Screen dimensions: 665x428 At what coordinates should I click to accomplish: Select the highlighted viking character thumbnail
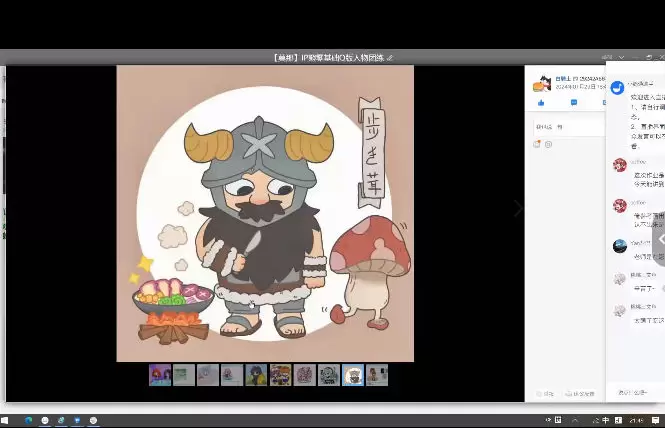(353, 375)
